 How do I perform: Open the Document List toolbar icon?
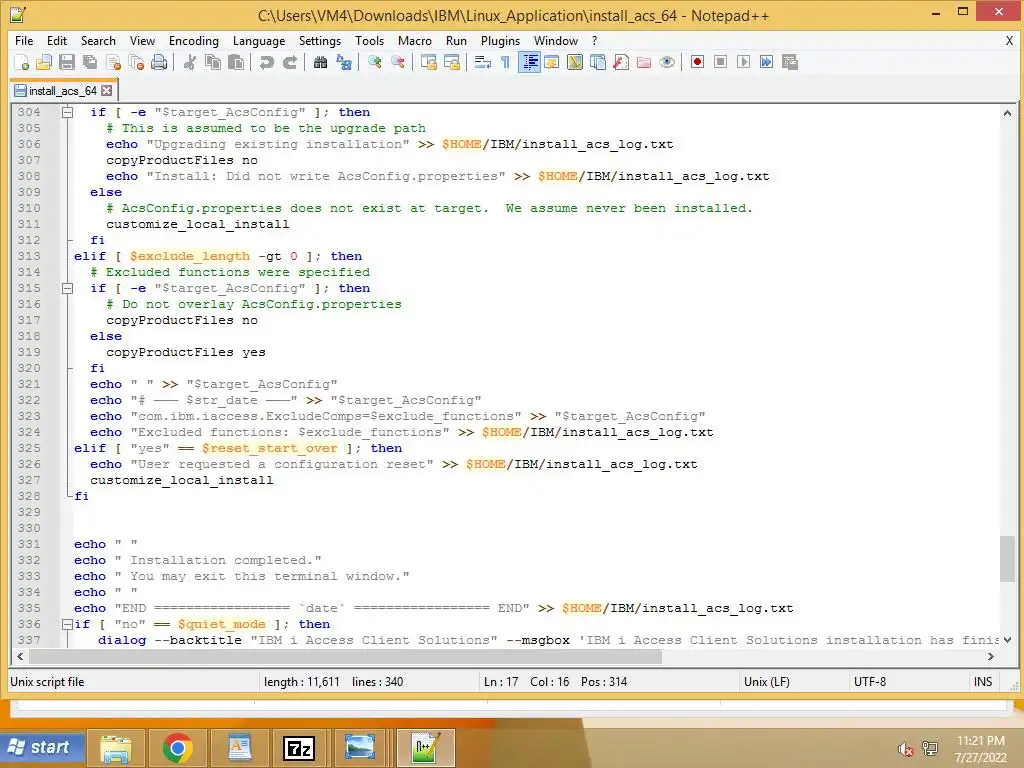pyautogui.click(x=598, y=62)
